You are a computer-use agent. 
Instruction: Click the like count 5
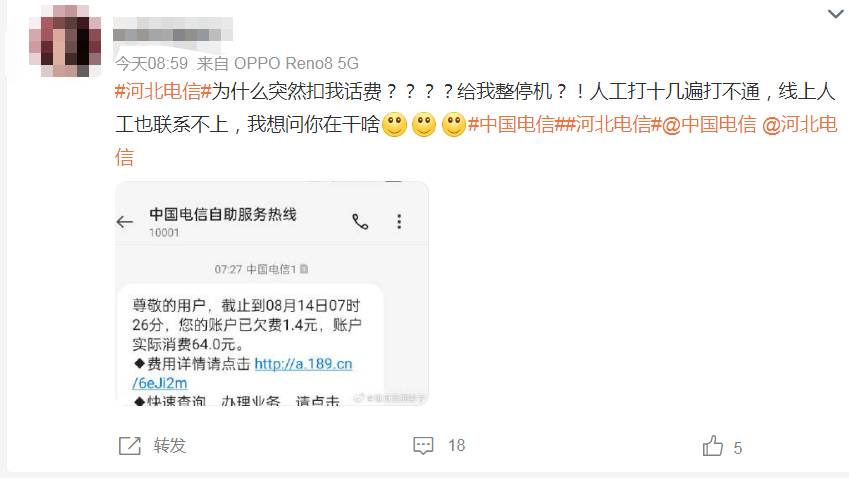737,448
